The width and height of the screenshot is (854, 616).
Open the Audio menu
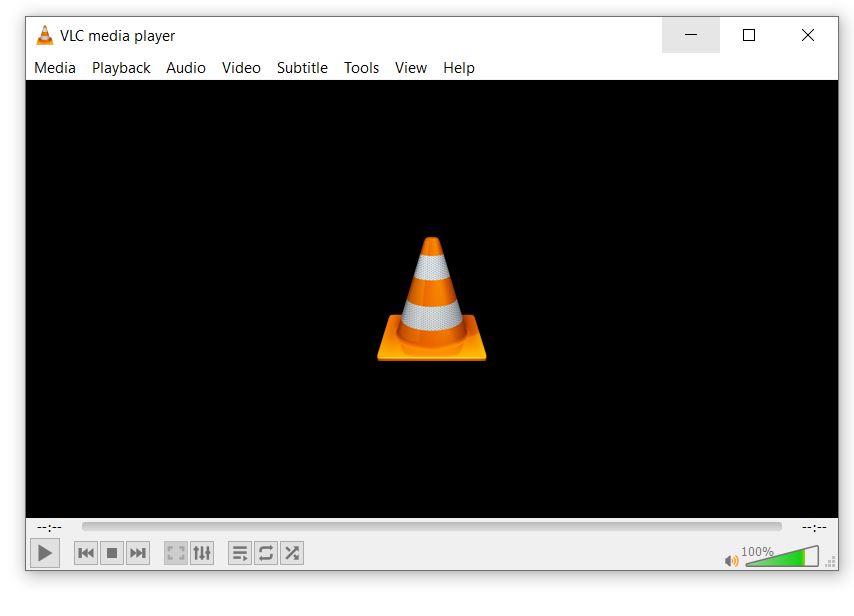point(186,68)
